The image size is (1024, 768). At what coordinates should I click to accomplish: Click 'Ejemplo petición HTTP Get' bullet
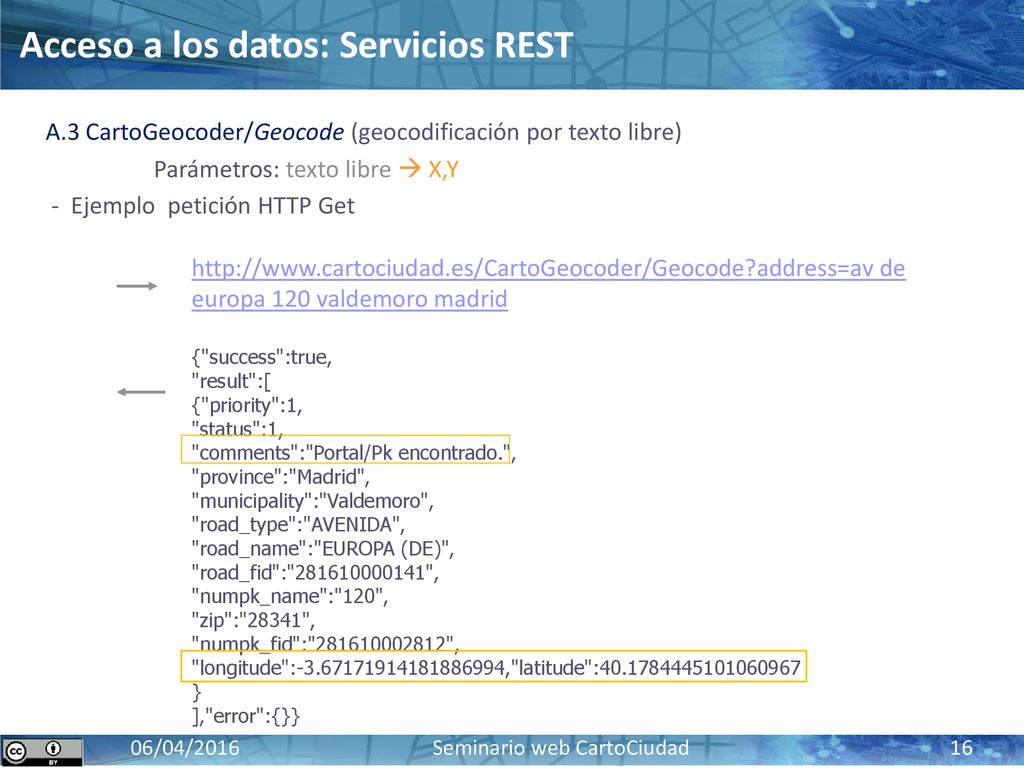tap(212, 206)
